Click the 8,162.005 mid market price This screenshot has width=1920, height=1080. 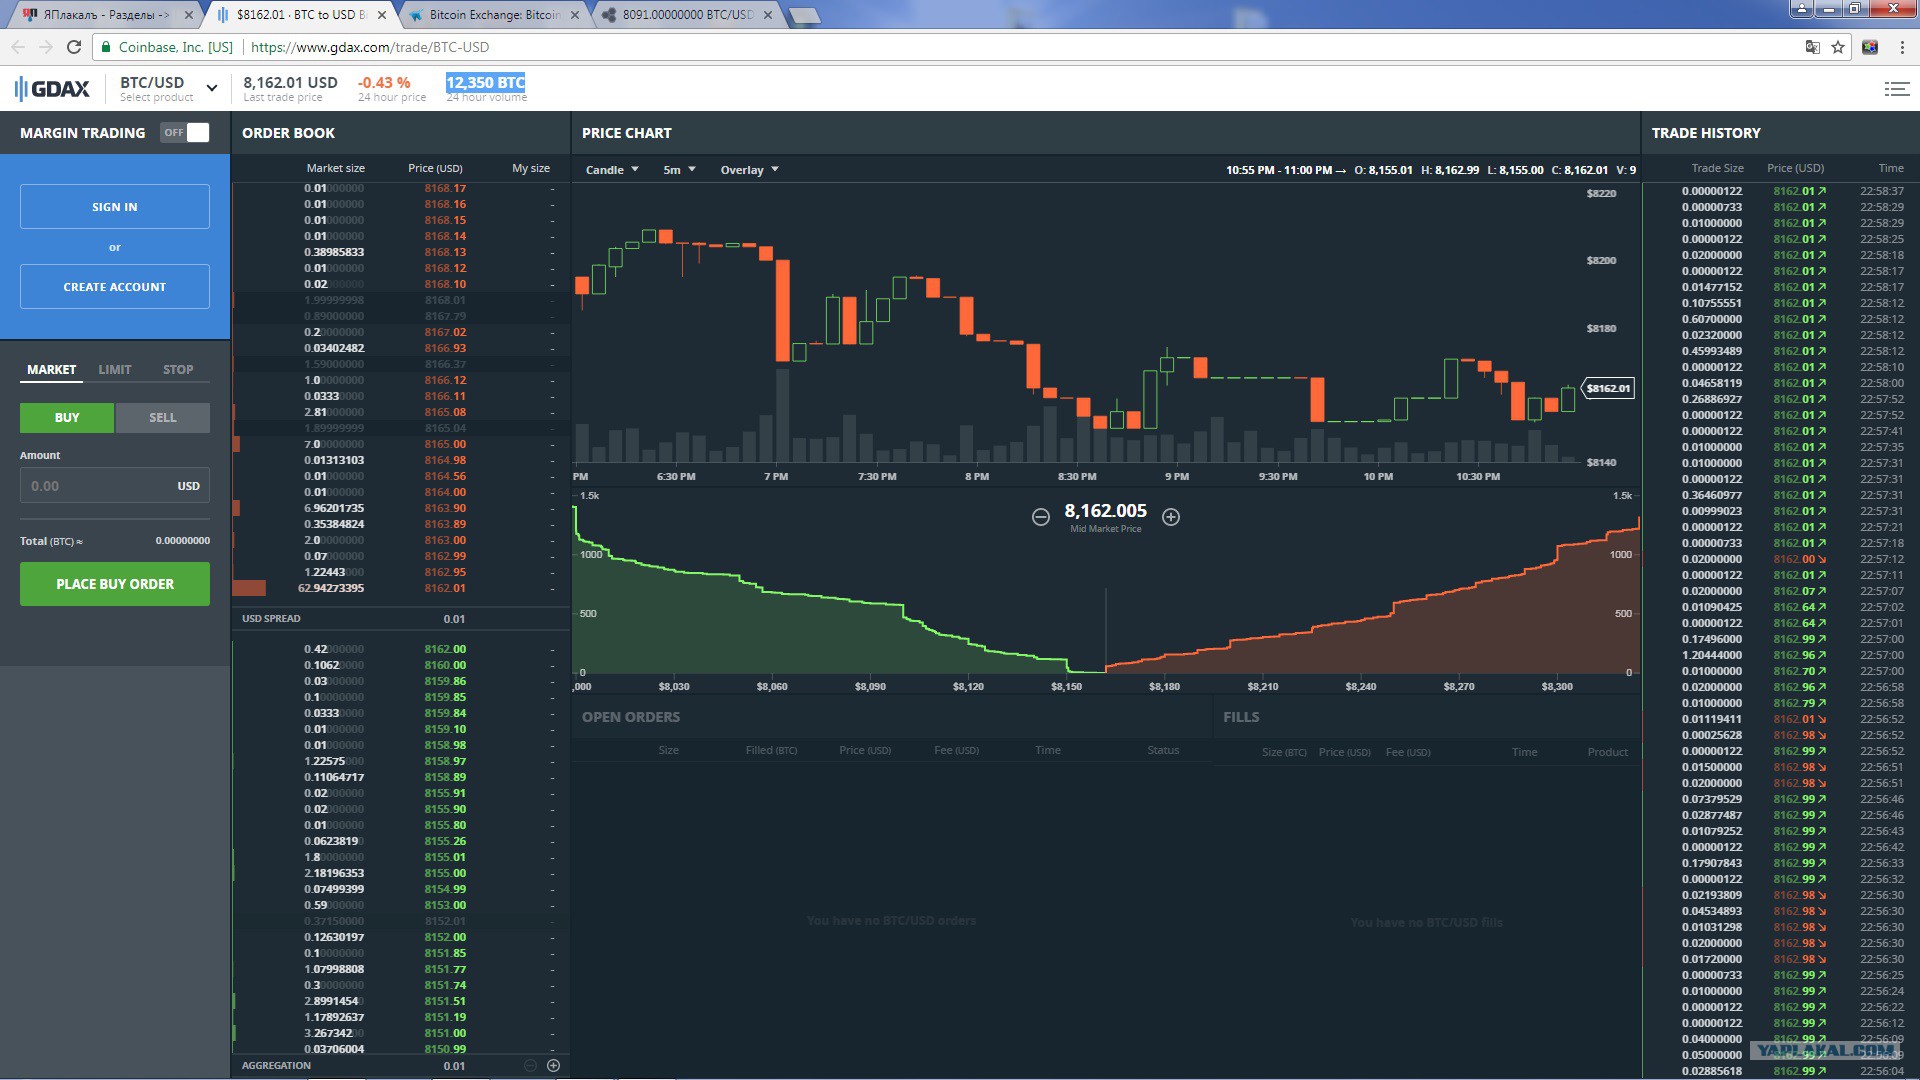click(1105, 511)
